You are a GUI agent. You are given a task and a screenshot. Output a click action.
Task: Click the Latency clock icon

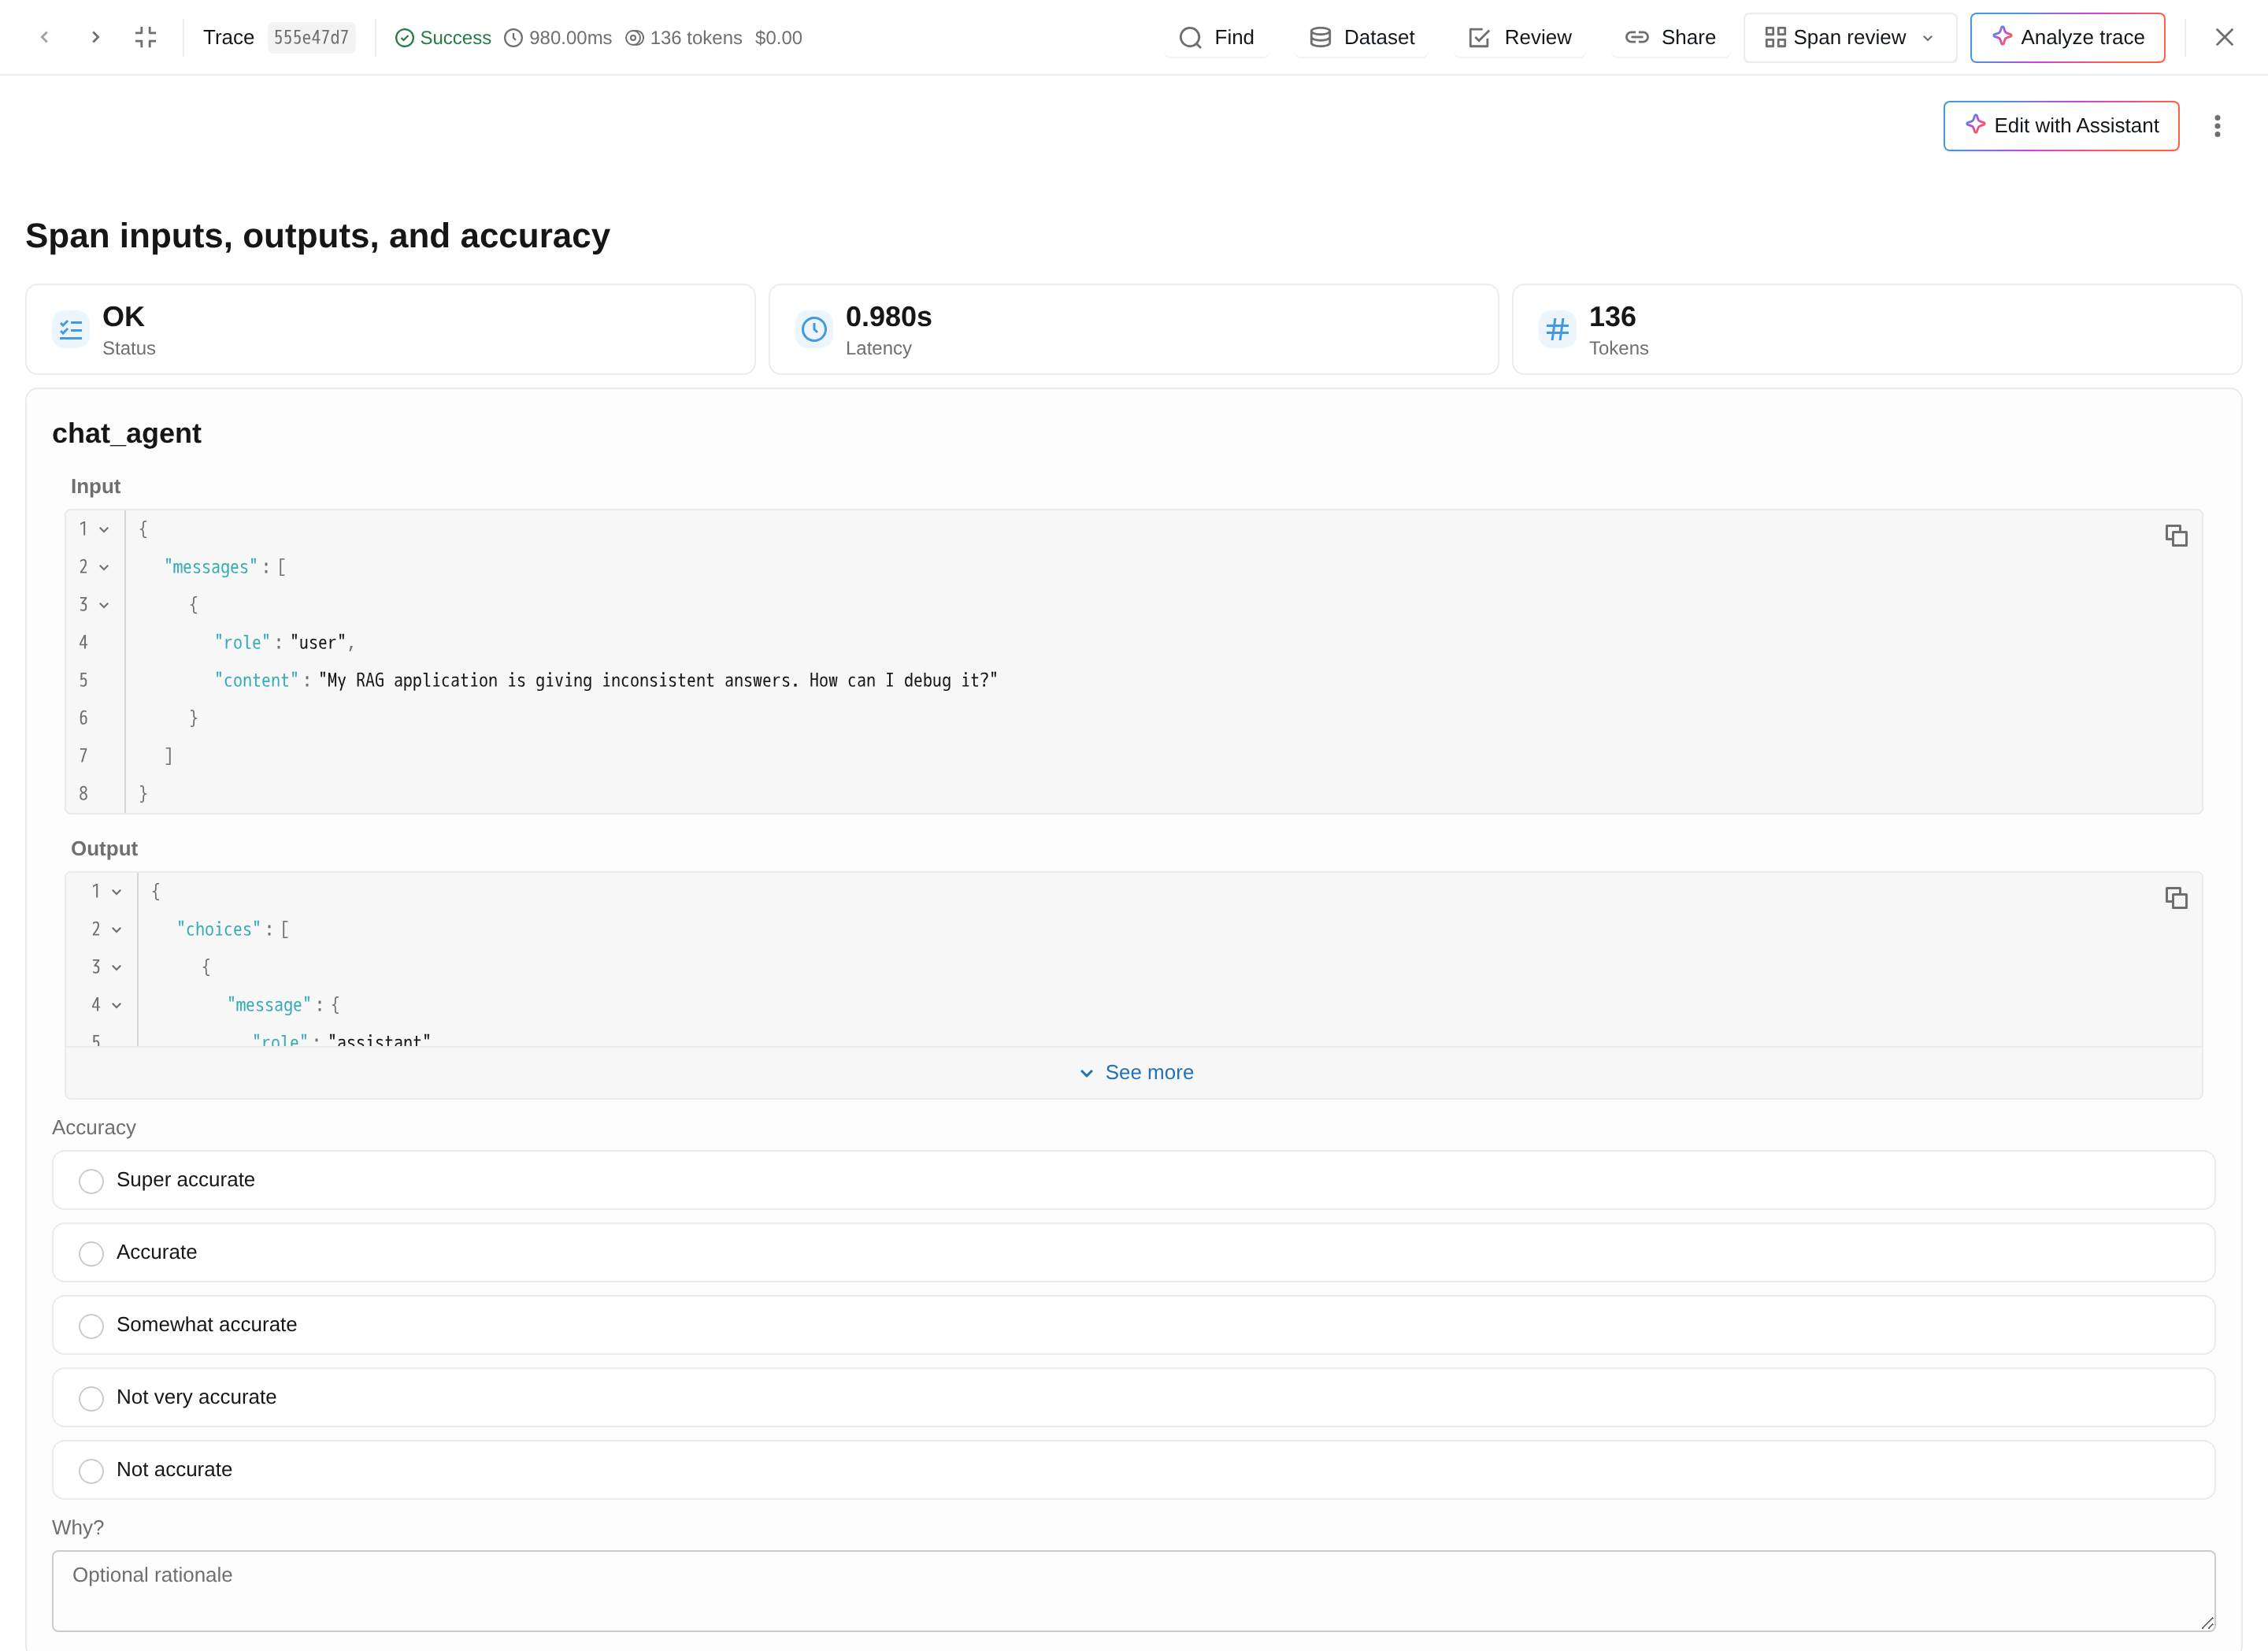pyautogui.click(x=814, y=329)
